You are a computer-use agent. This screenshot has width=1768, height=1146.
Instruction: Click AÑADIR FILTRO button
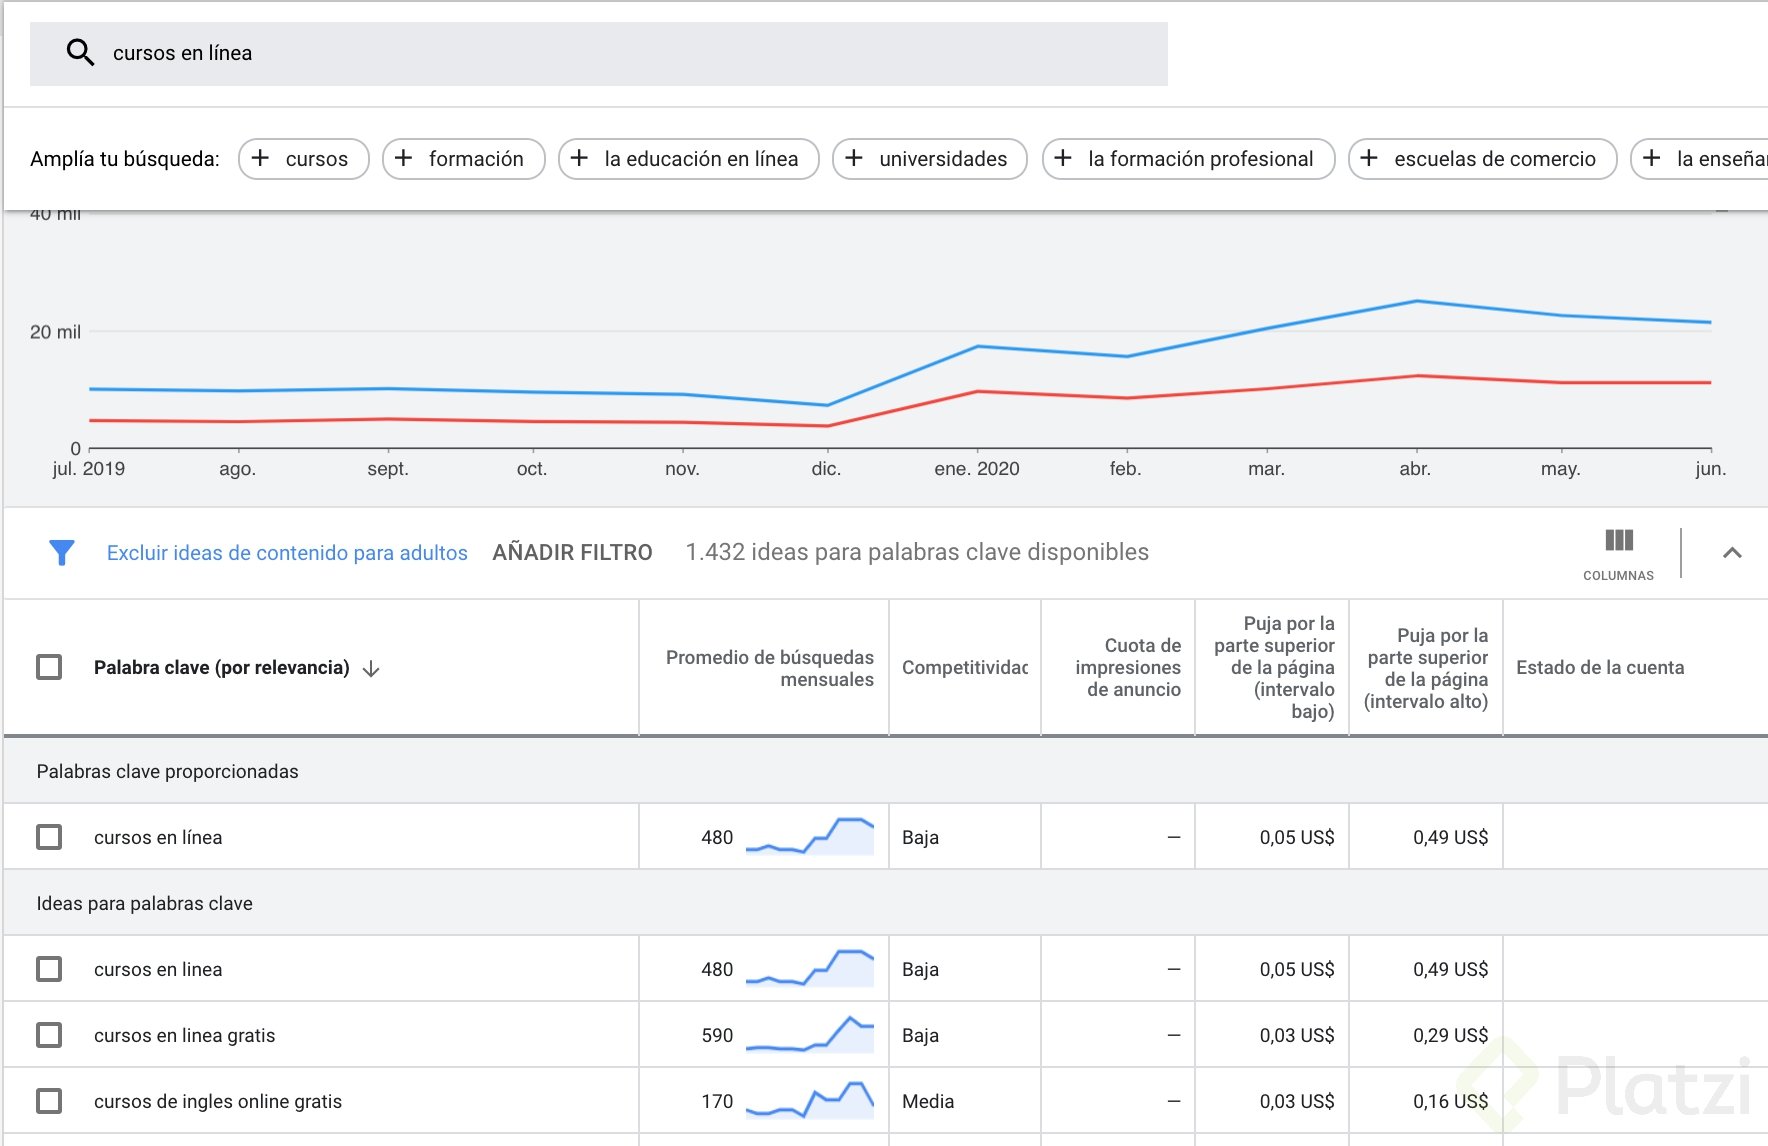tap(572, 552)
